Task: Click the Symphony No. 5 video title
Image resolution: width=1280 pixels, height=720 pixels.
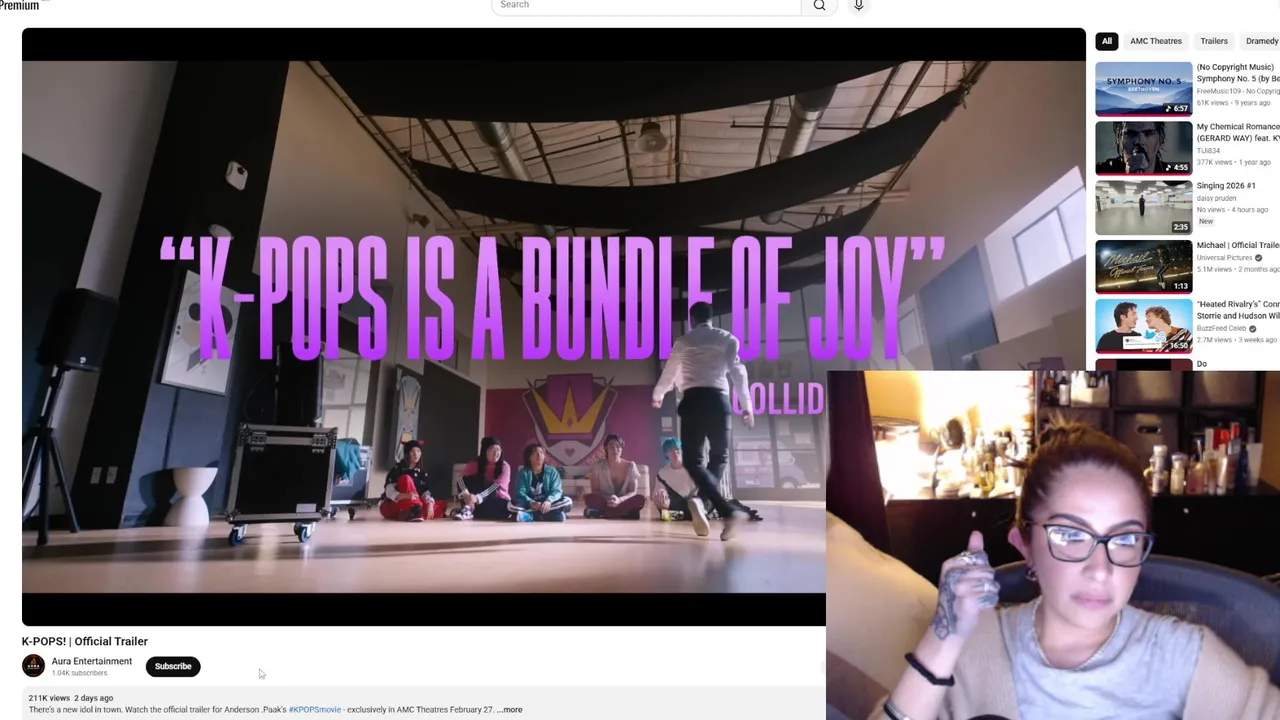Action: coord(1238,73)
